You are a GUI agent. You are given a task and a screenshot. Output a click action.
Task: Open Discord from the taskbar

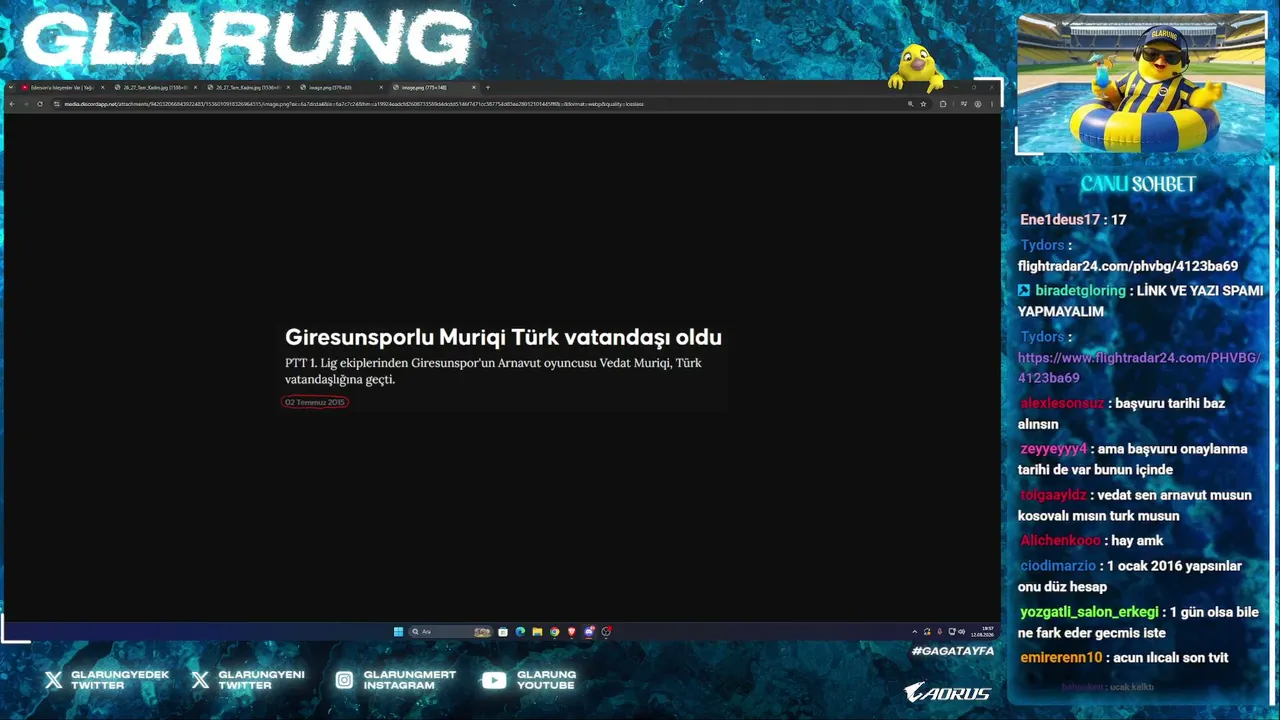[589, 632]
